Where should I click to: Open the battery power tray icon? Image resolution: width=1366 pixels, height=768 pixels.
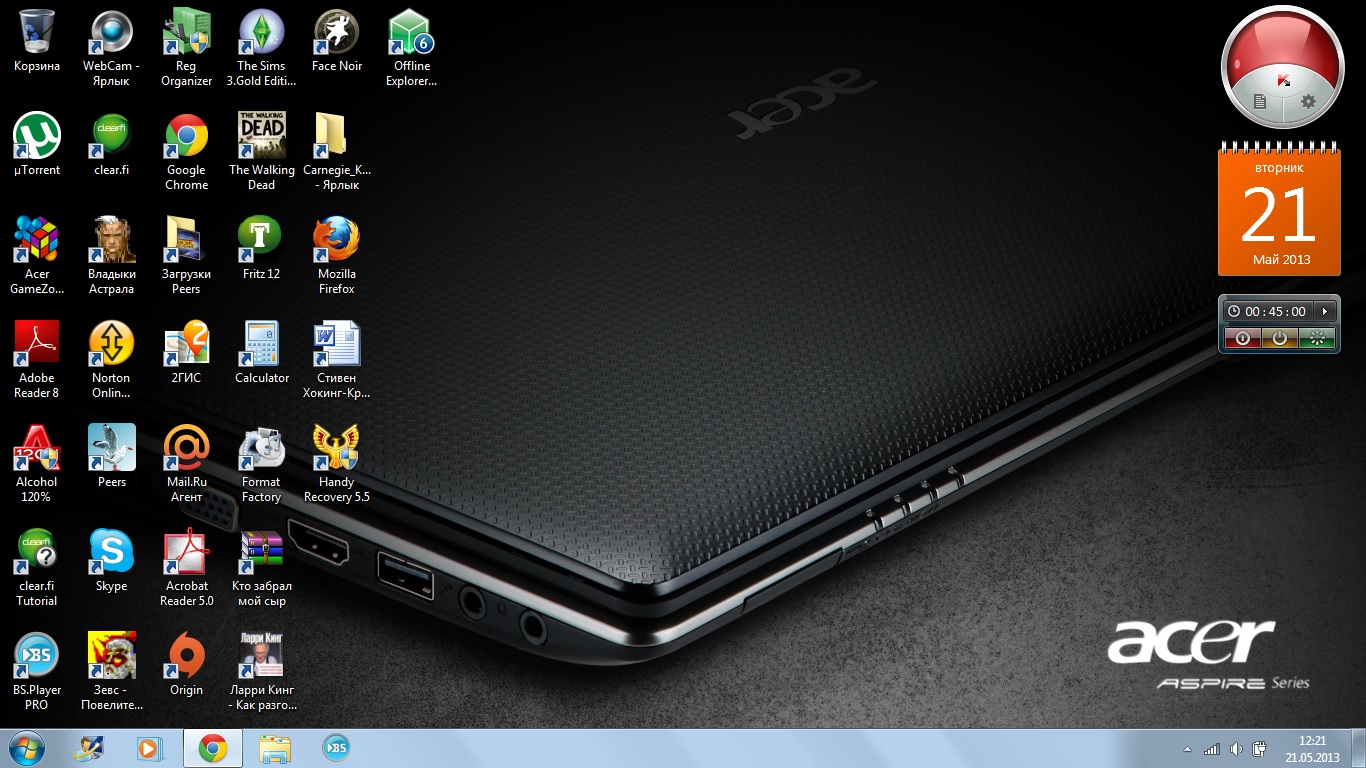(1260, 749)
